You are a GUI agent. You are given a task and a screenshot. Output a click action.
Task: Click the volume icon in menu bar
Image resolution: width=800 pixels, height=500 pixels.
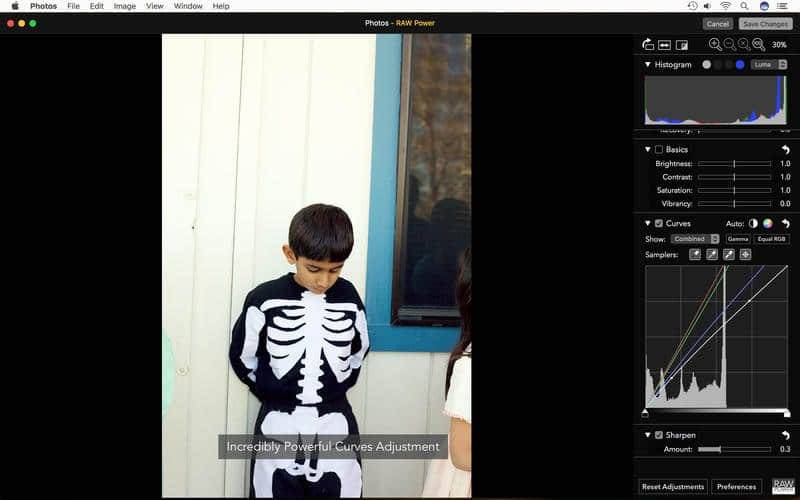tap(707, 6)
